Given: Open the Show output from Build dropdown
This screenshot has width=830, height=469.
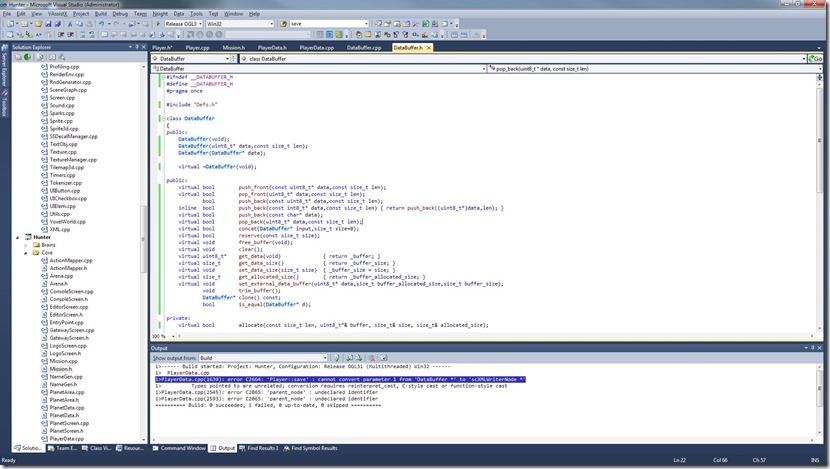Looking at the screenshot, I should click(263, 358).
